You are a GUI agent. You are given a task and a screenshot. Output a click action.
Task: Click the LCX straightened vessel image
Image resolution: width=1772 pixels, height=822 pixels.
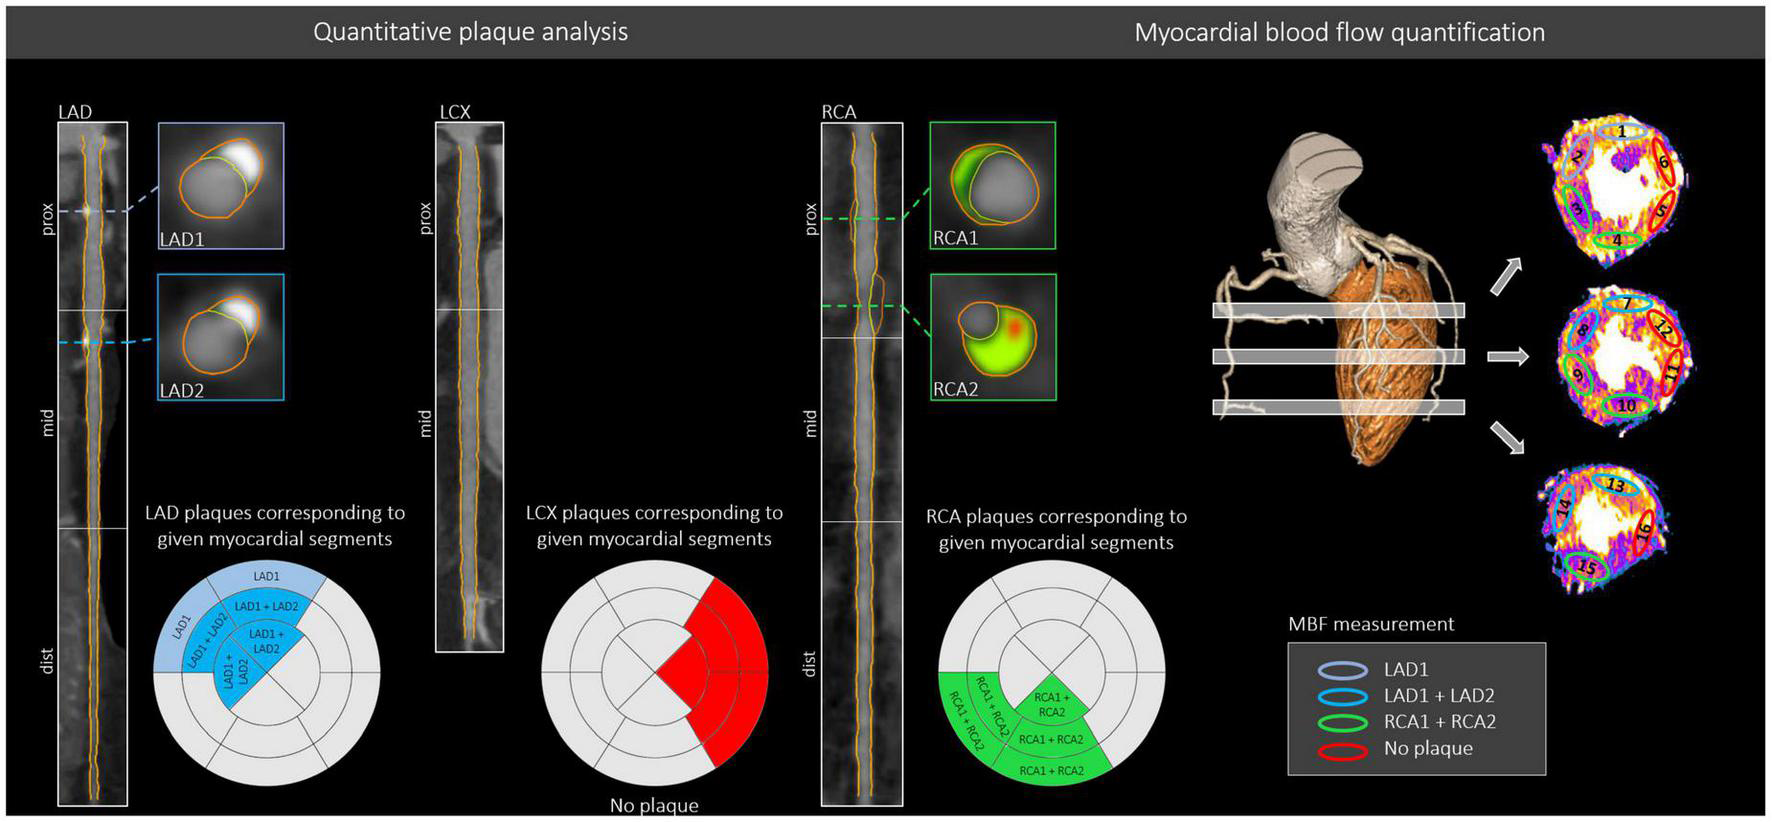469,387
